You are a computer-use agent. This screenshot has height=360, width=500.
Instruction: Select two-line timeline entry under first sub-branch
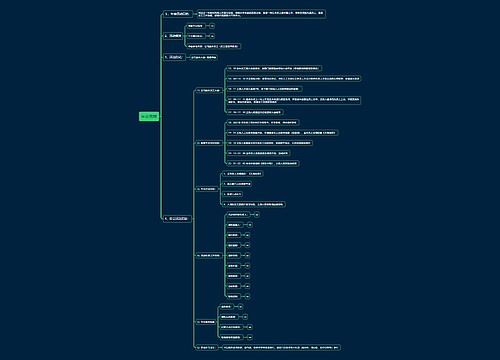(x=294, y=100)
